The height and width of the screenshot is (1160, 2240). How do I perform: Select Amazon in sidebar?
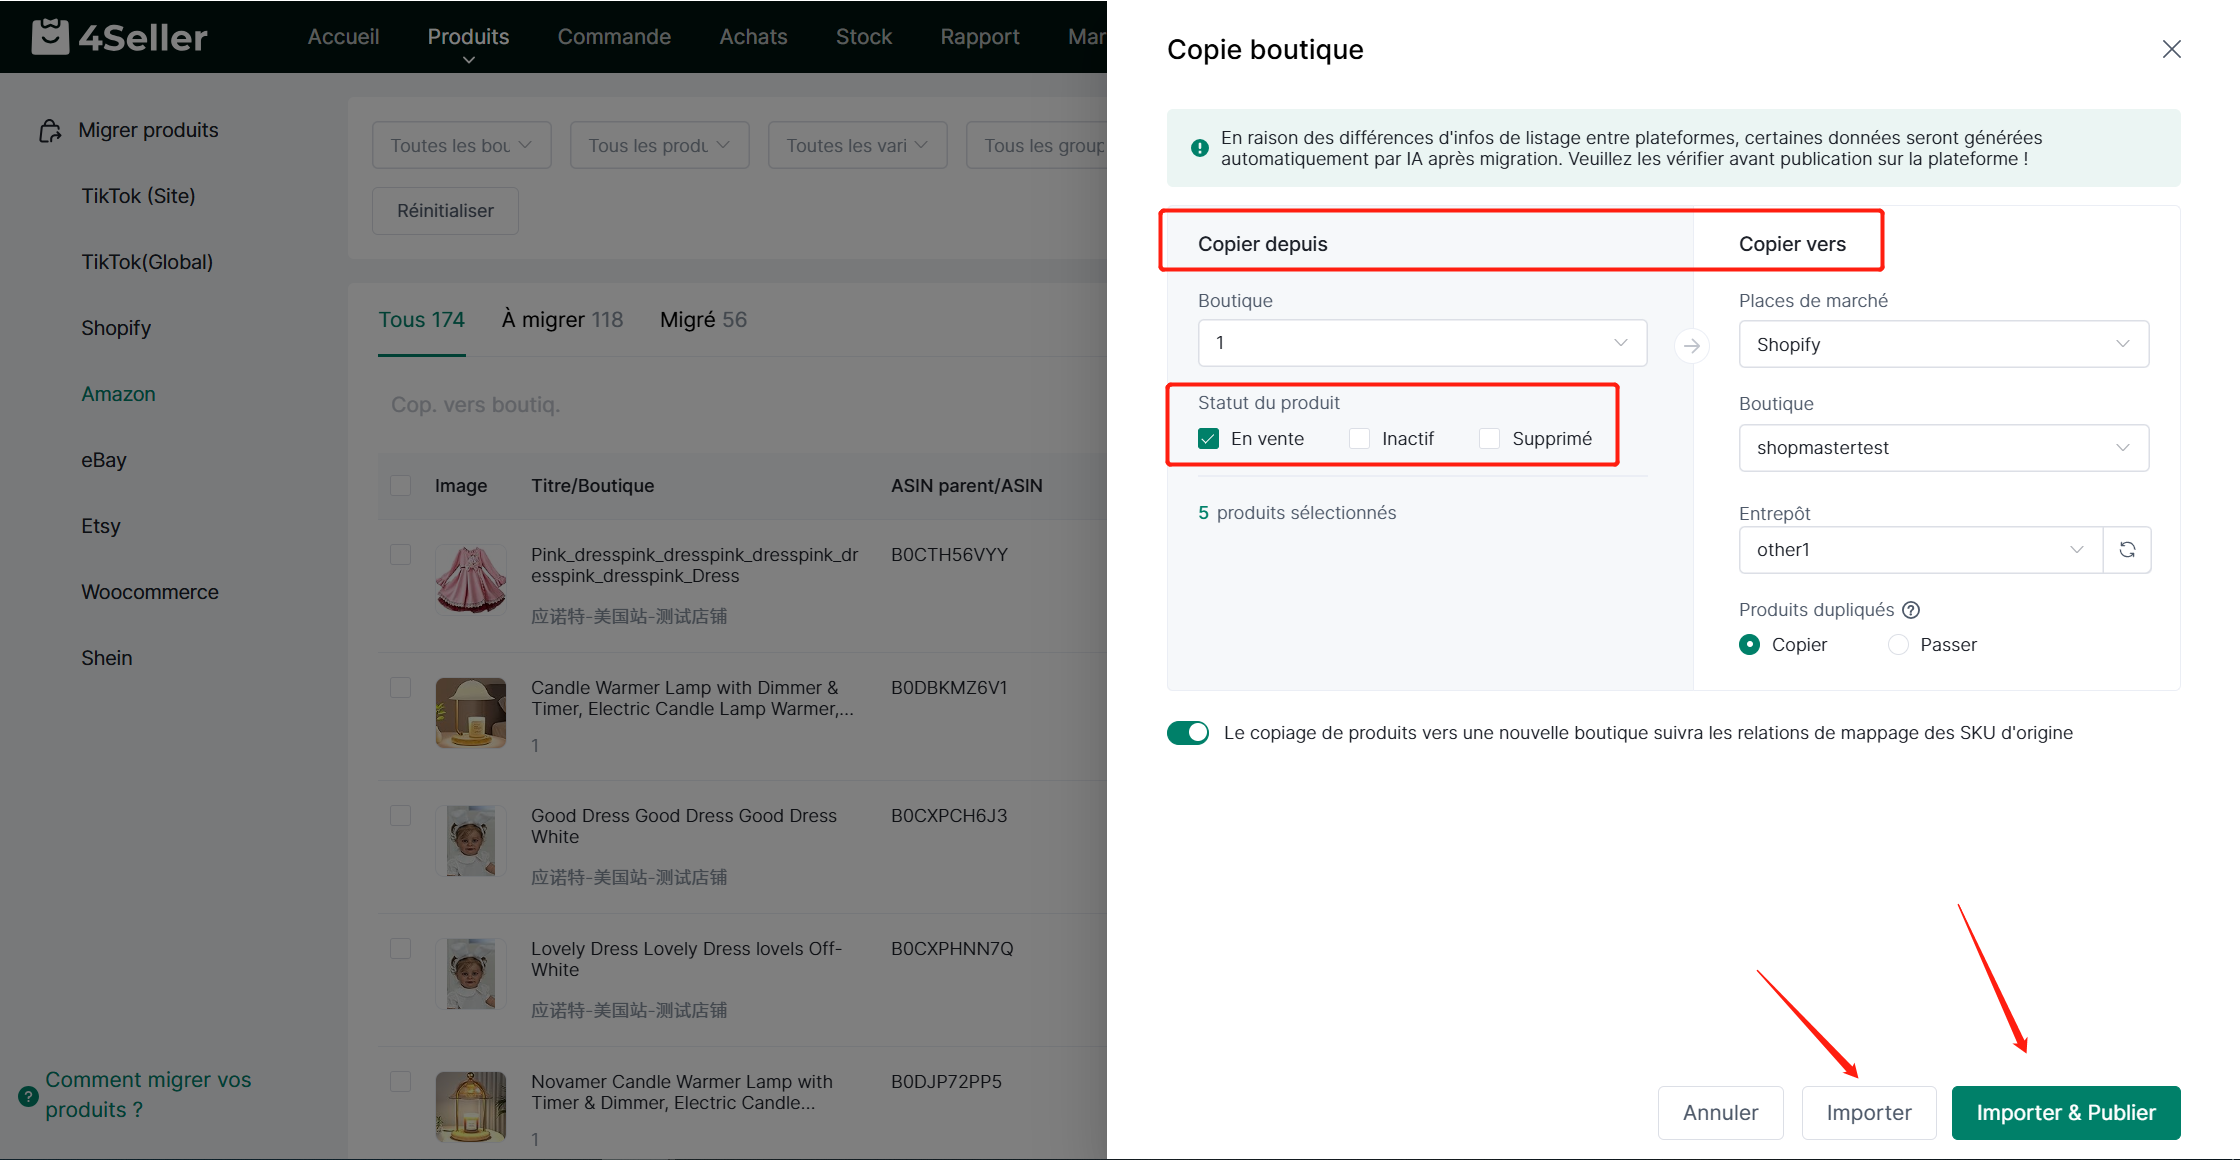pos(118,394)
